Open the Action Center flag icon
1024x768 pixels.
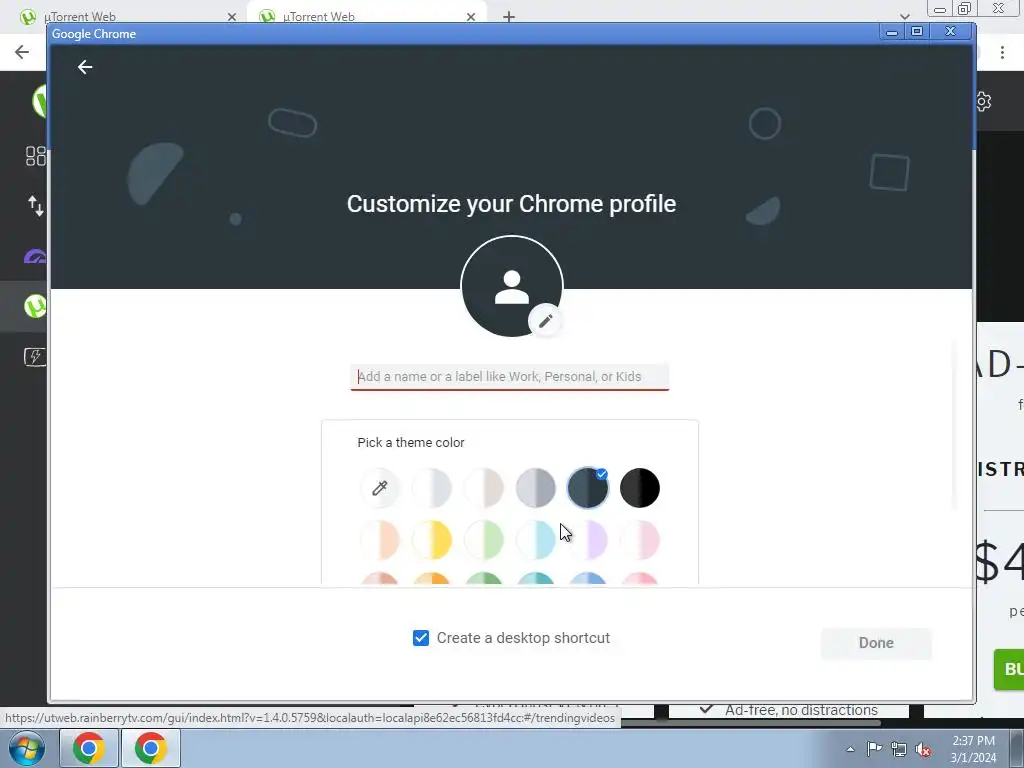tap(874, 749)
